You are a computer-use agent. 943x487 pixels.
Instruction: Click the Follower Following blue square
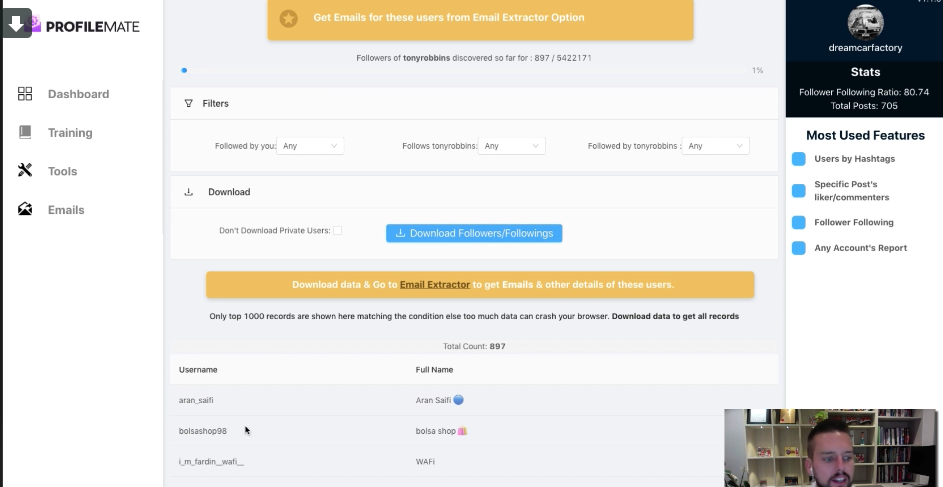[x=799, y=222]
